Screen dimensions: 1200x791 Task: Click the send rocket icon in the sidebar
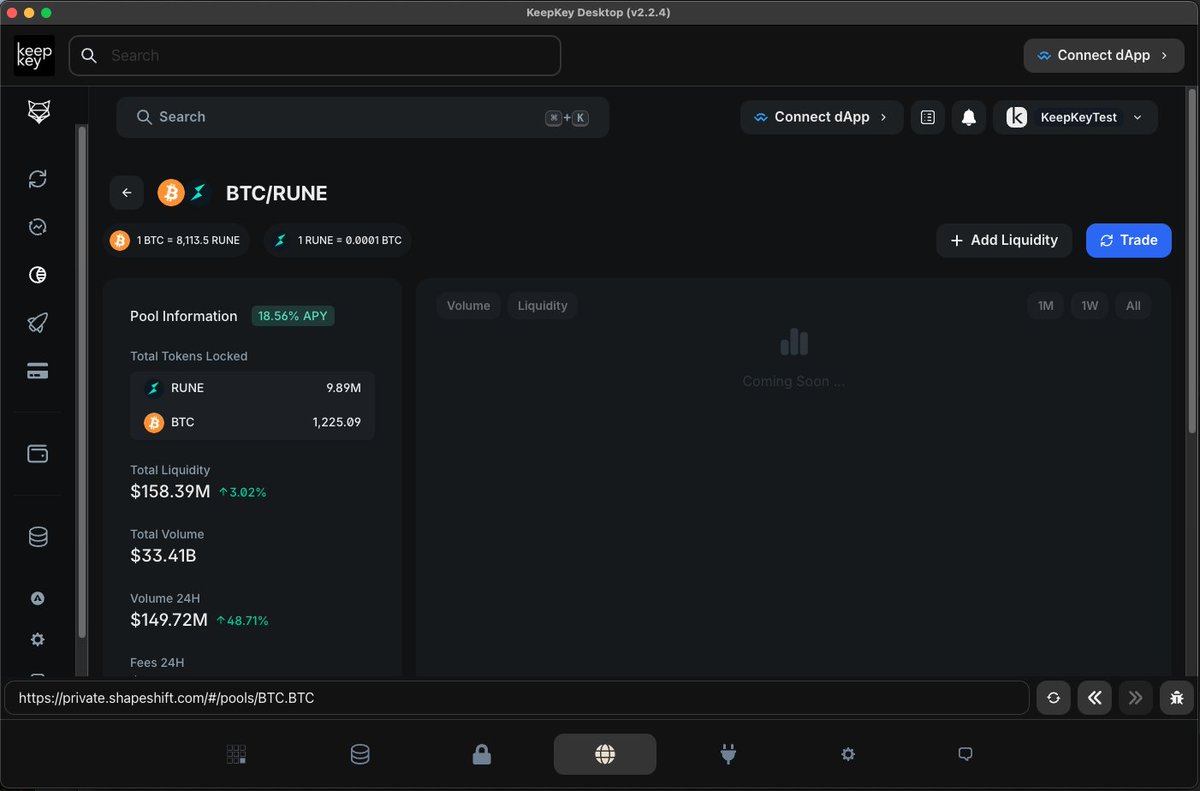[37, 322]
